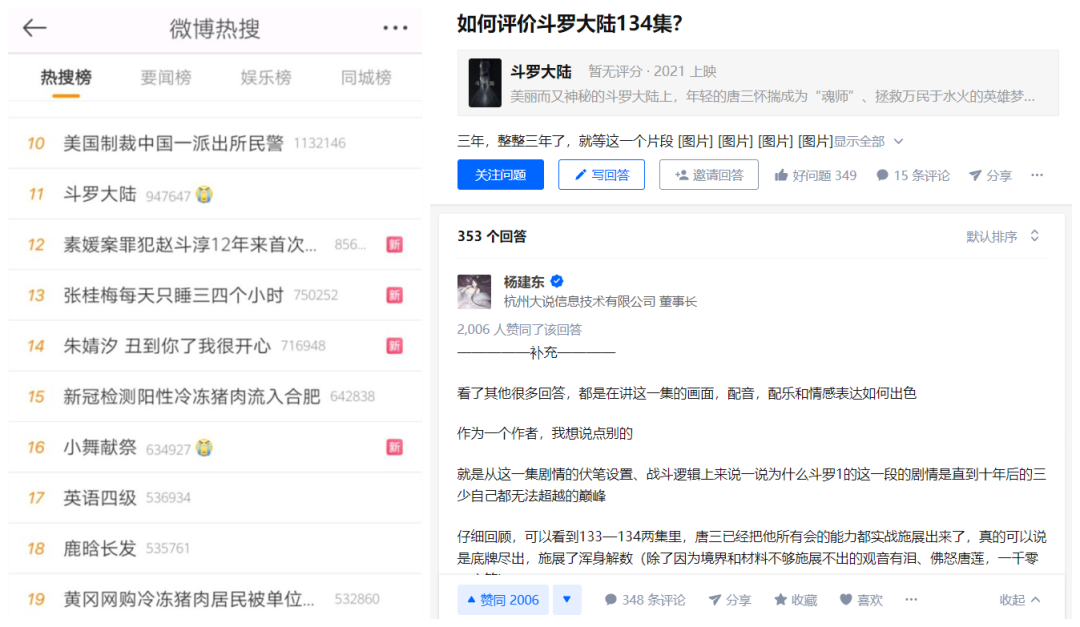Switch to the 要闻榜 tab
The width and height of the screenshot is (1080, 627).
click(x=166, y=77)
